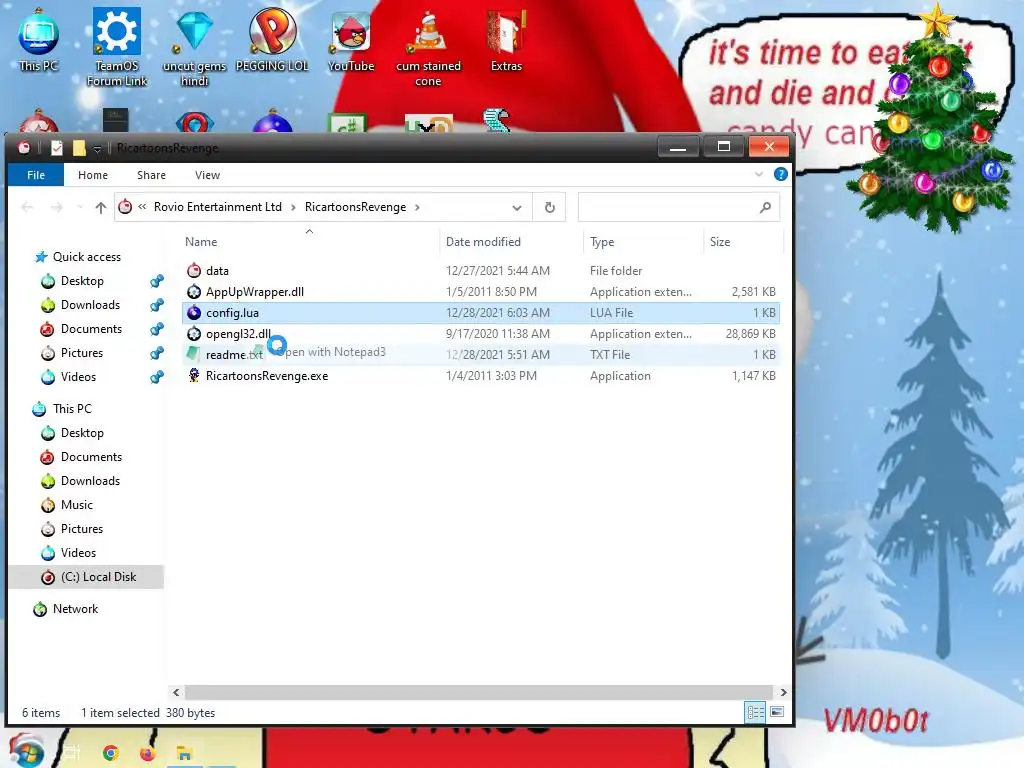Click the New folder quick access toolbar icon
The height and width of the screenshot is (768, 1024).
(79, 148)
